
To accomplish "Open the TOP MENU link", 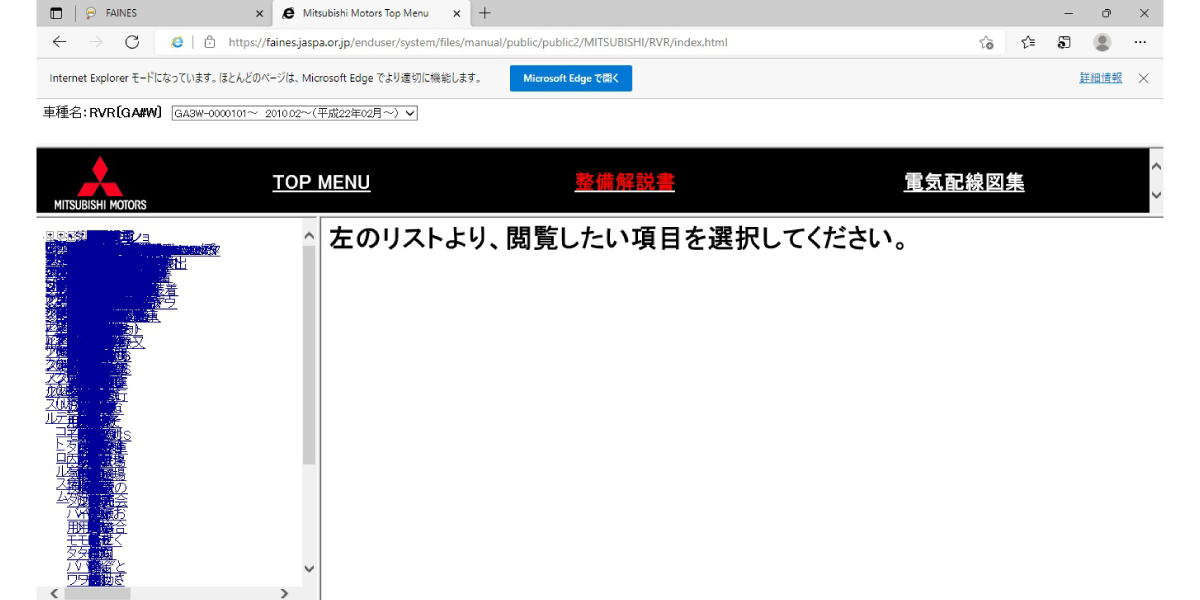I will coord(321,182).
